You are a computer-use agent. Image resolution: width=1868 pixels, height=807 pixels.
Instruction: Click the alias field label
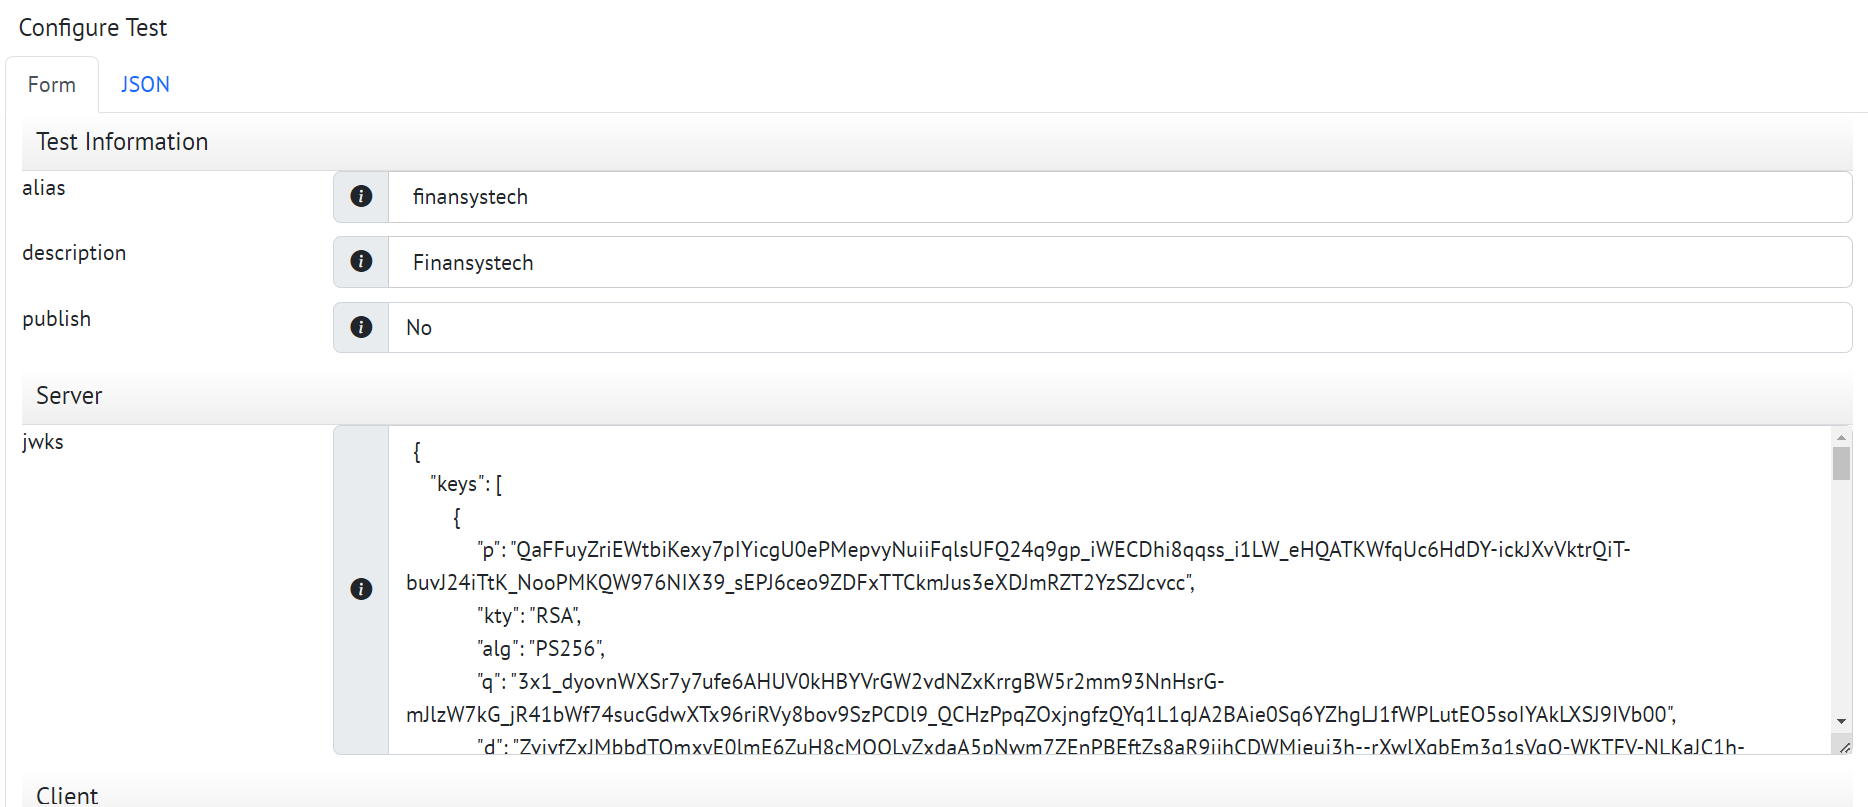point(44,188)
